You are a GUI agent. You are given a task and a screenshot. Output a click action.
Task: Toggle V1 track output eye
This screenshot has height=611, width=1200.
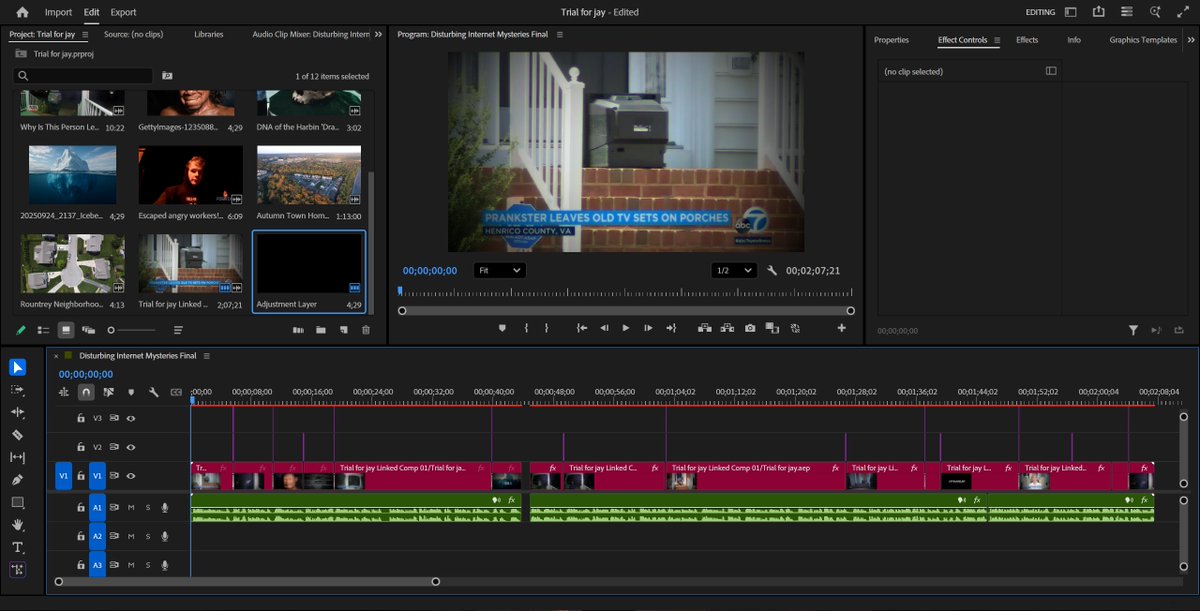point(130,476)
